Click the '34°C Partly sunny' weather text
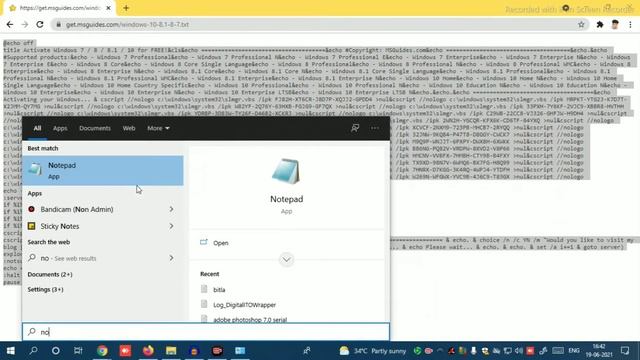Viewport: 640px width, 360px height. (380, 351)
